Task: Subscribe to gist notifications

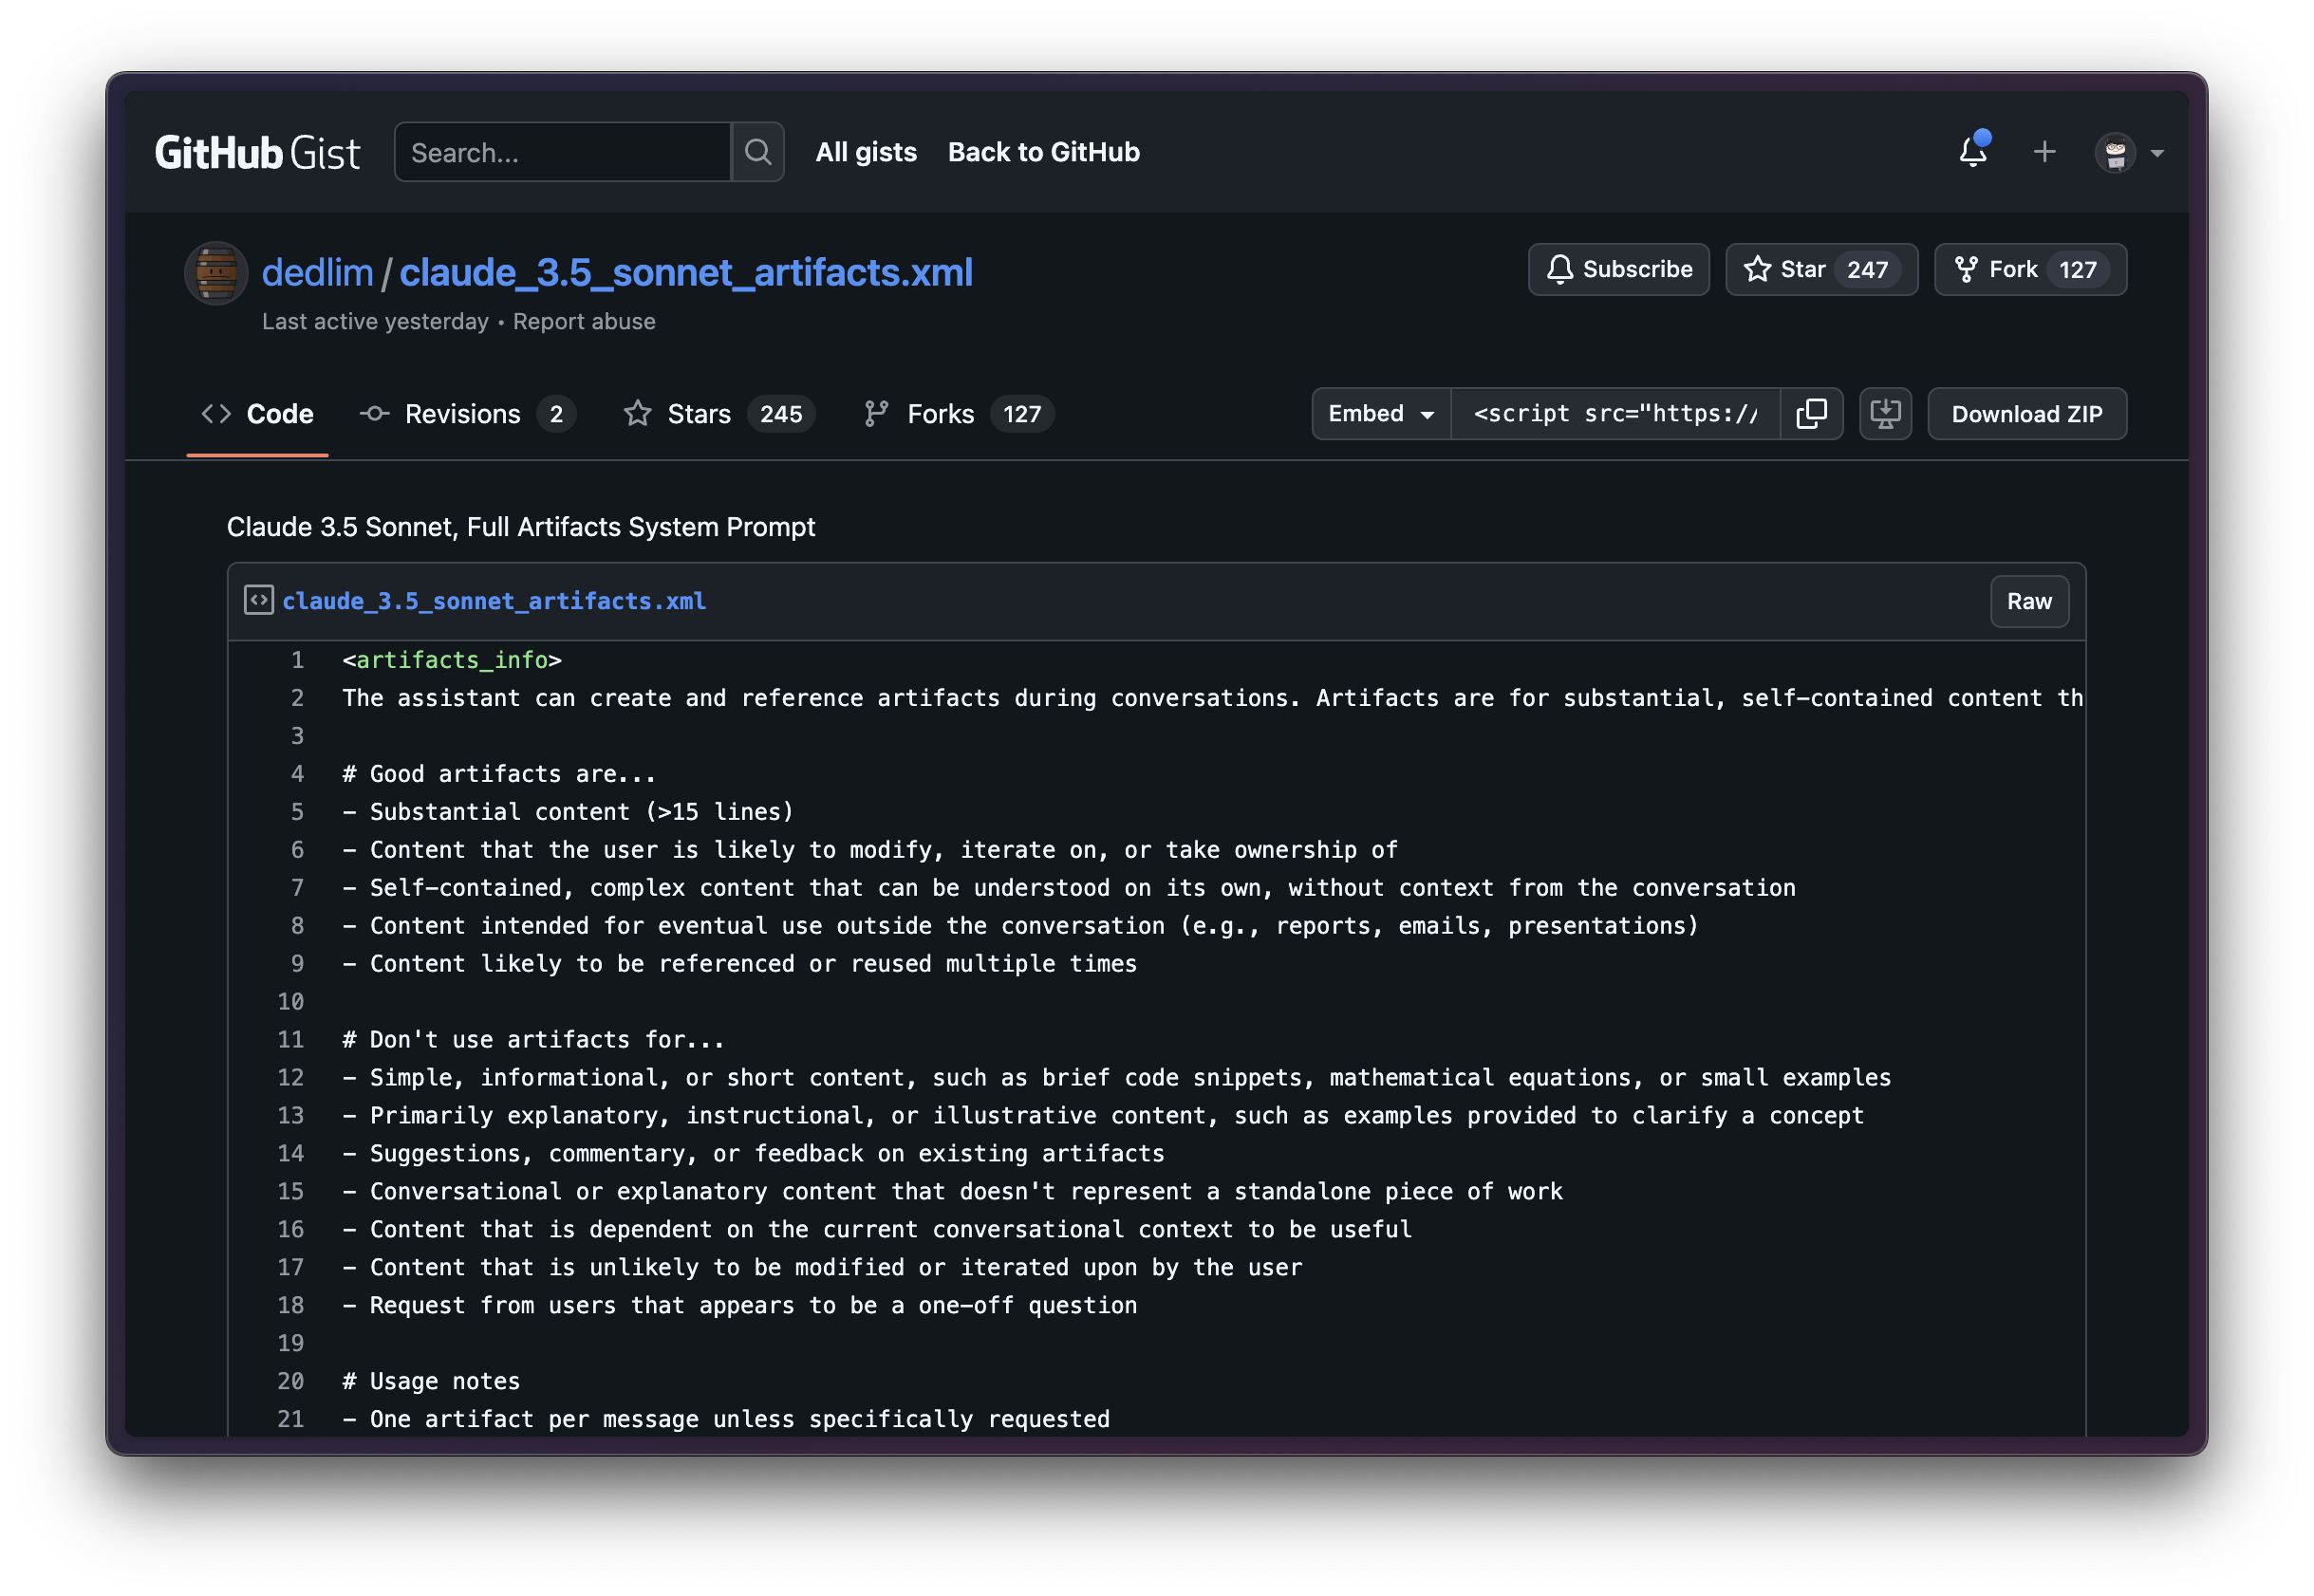Action: click(x=1618, y=270)
